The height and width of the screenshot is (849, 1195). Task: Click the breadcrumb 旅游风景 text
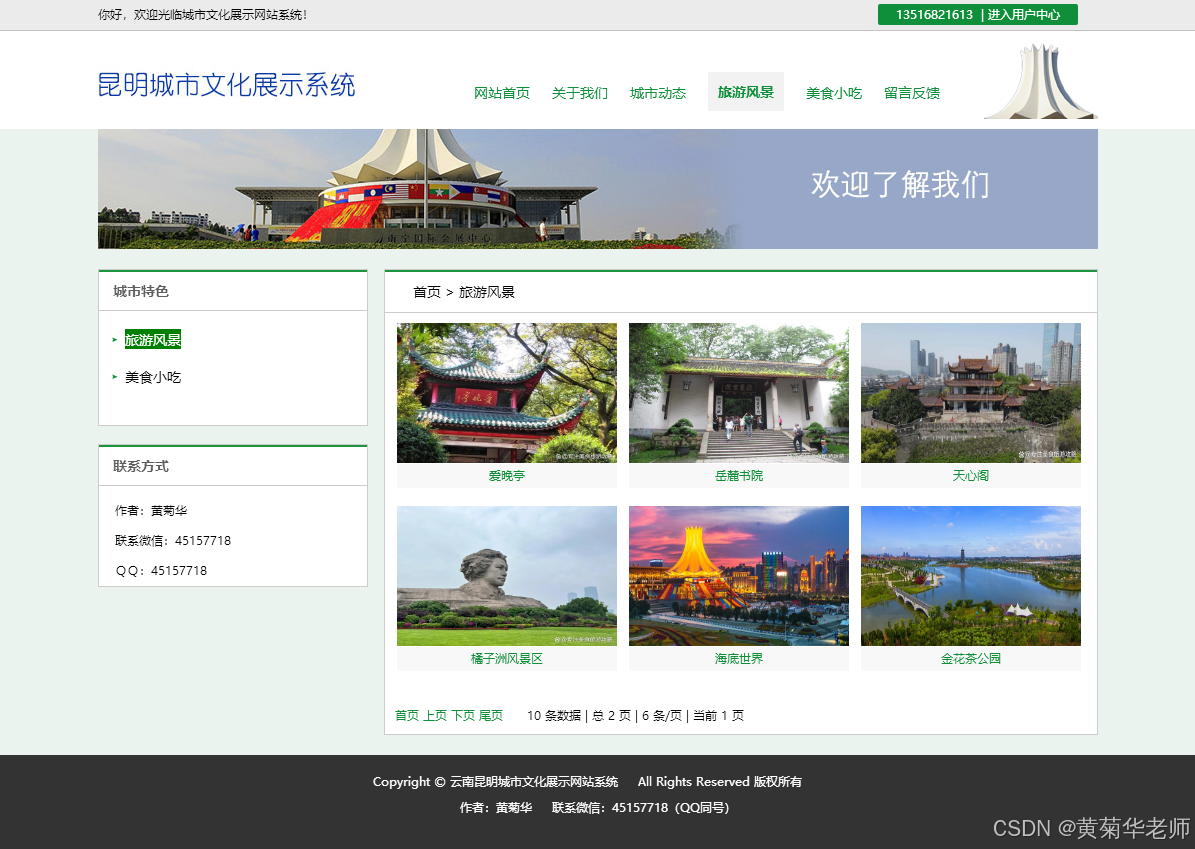[x=487, y=292]
